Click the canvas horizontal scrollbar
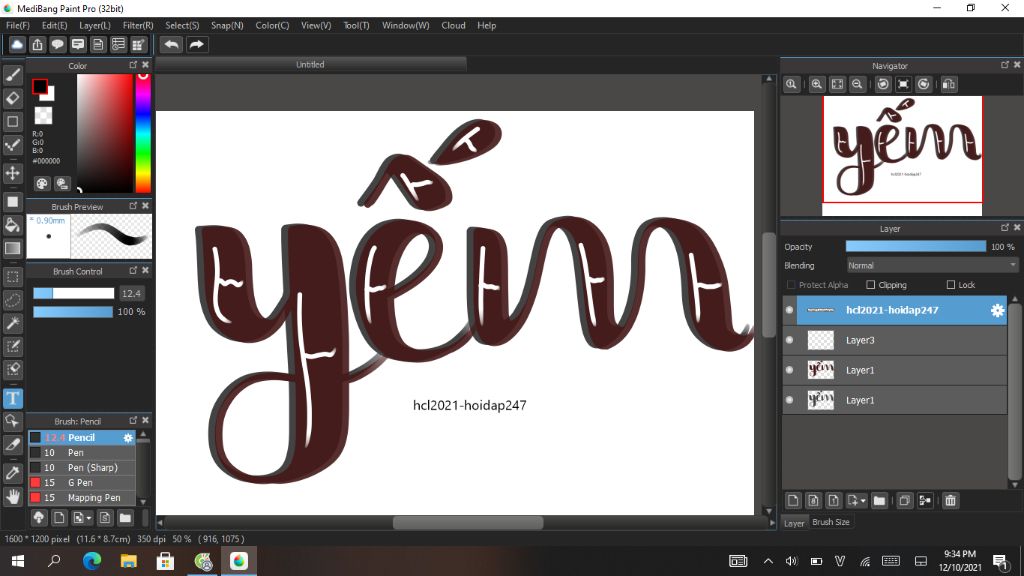Image resolution: width=1024 pixels, height=576 pixels. (x=468, y=522)
